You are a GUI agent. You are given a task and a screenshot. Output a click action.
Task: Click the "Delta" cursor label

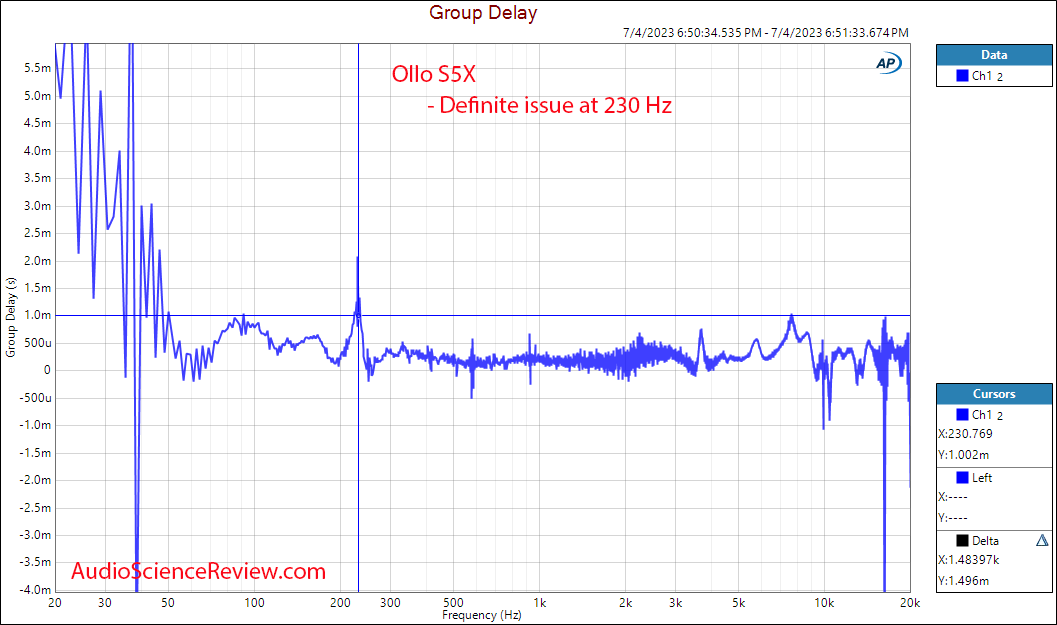click(x=985, y=541)
